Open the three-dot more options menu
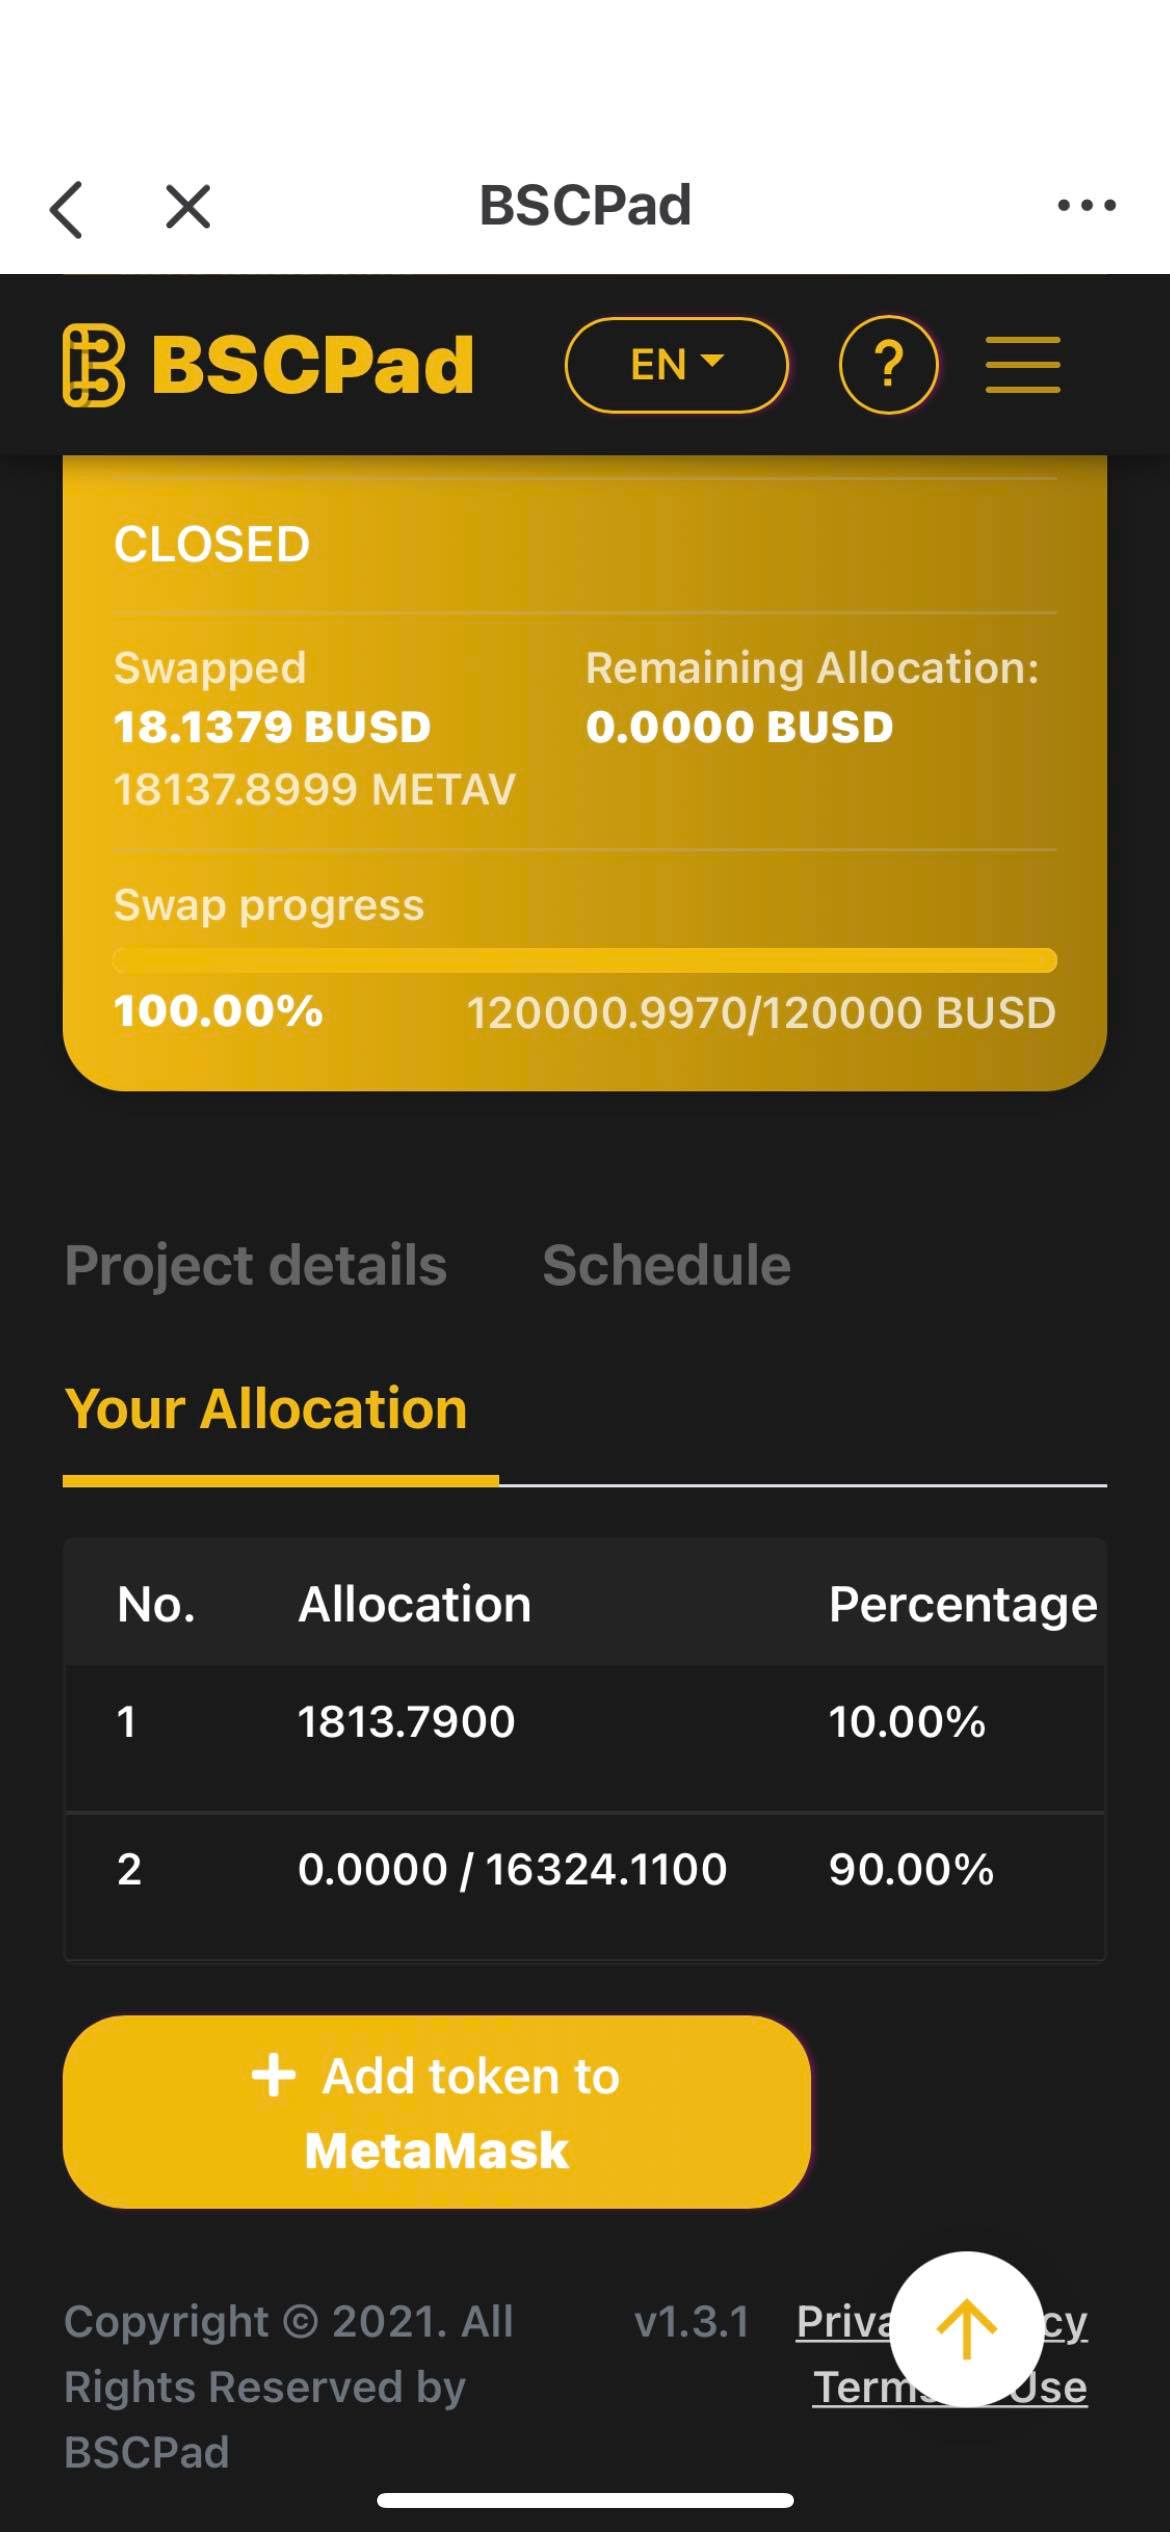Screen dimensions: 1170x2532 click(1087, 206)
